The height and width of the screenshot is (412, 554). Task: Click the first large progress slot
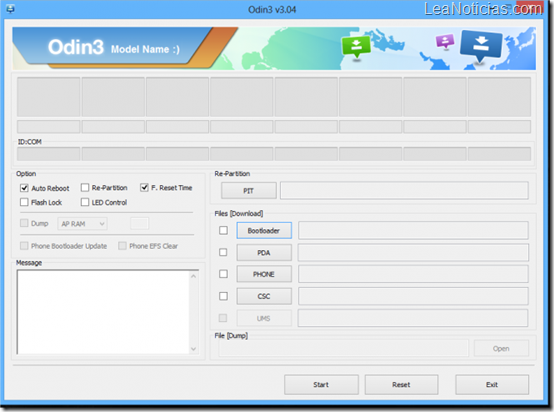pos(48,97)
